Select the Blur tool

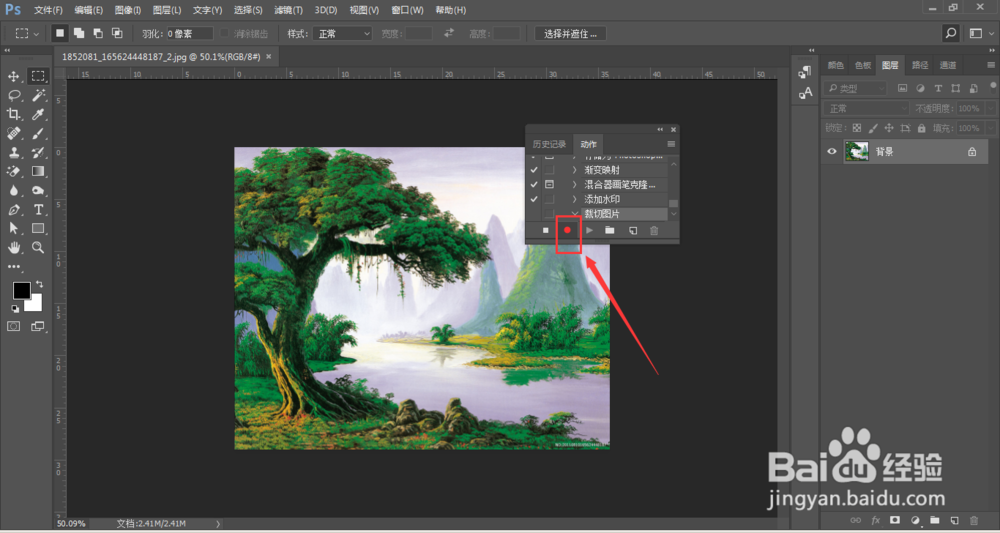[x=13, y=191]
